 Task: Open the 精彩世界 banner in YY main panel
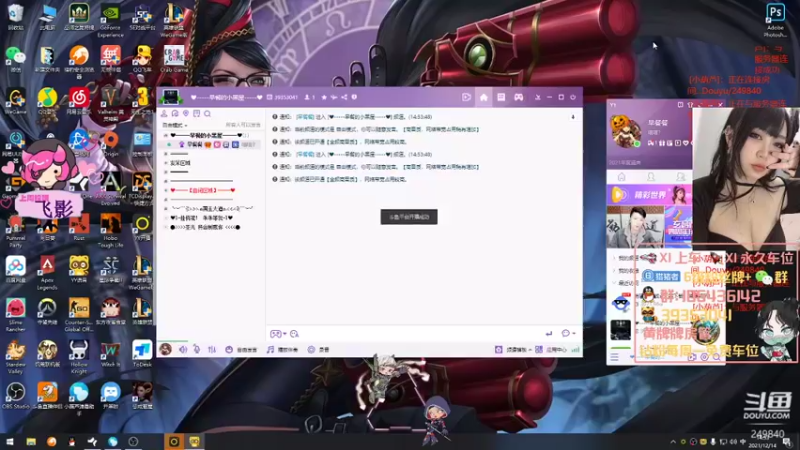point(649,194)
